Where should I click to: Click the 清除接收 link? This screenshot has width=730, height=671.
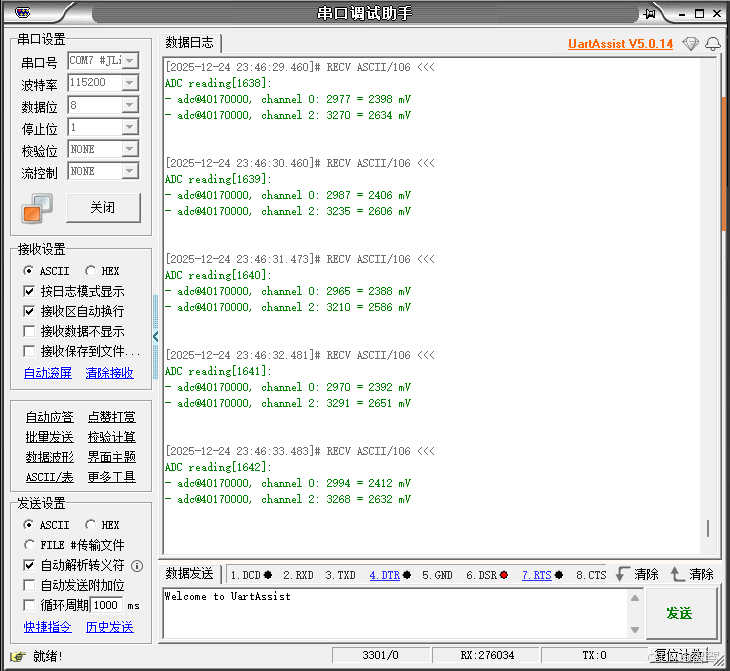pos(109,373)
